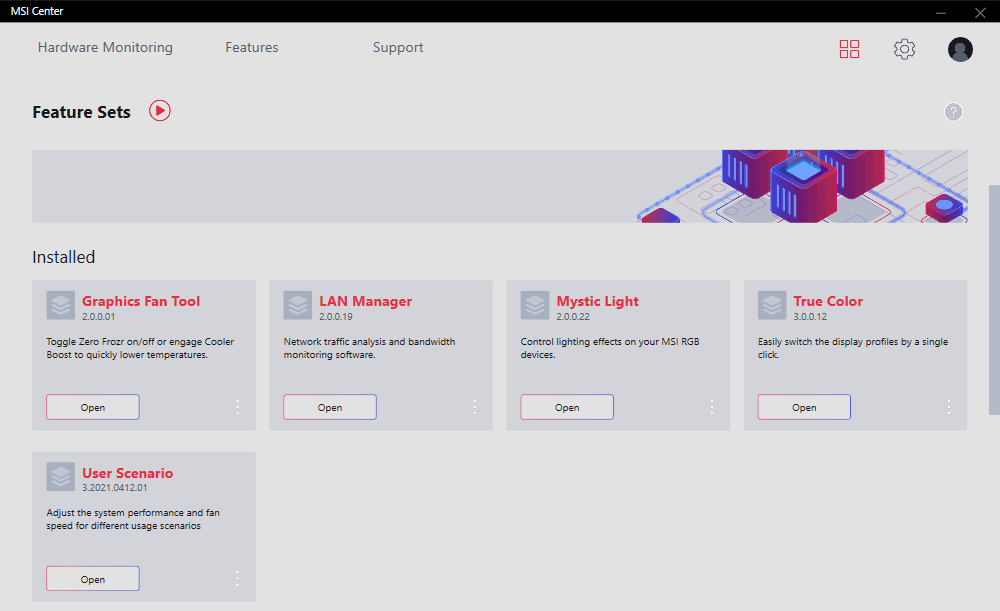Screen dimensions: 1000x611
Task: Open settings via the gear icon
Action: [x=904, y=49]
